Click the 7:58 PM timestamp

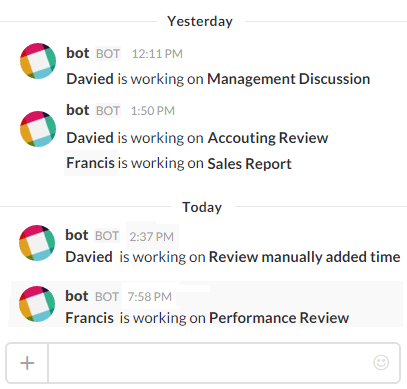149,296
